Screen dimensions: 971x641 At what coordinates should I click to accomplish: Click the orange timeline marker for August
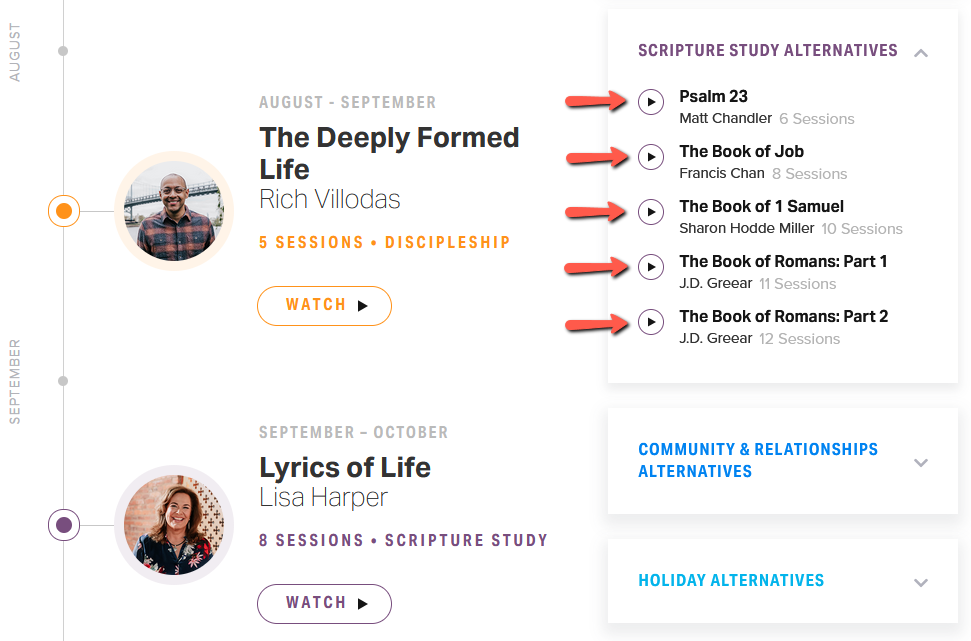[64, 211]
